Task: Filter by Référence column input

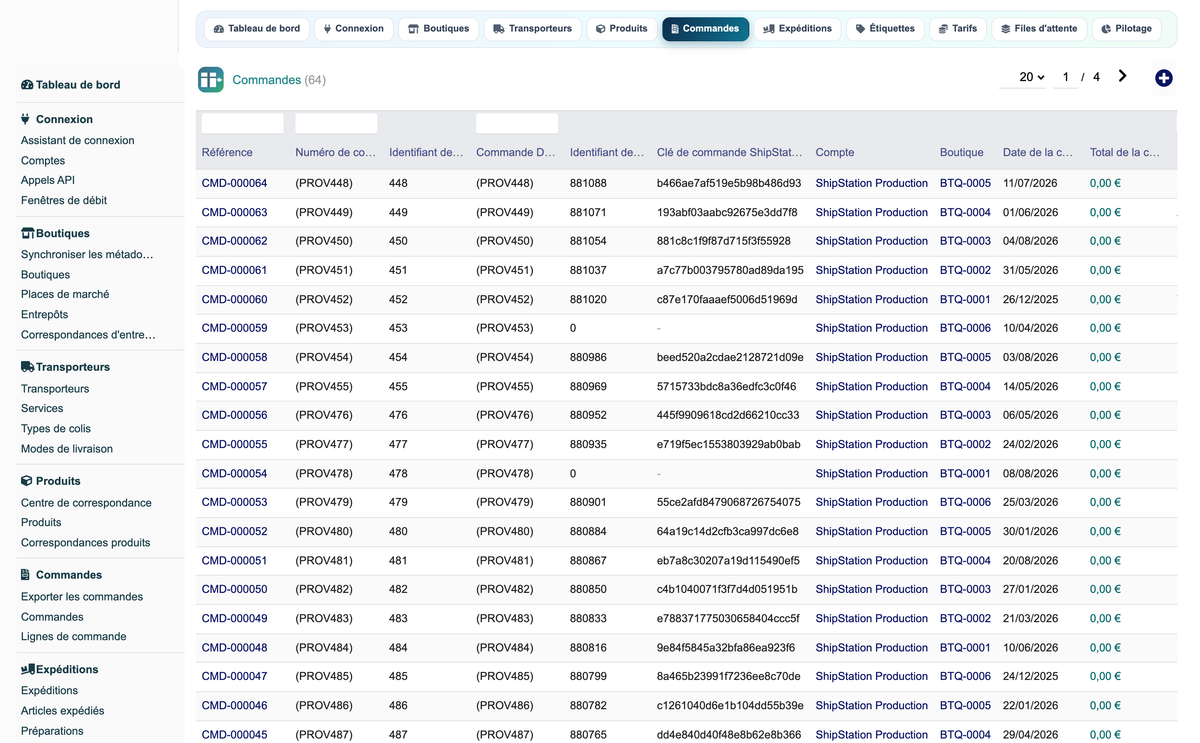Action: click(x=243, y=123)
